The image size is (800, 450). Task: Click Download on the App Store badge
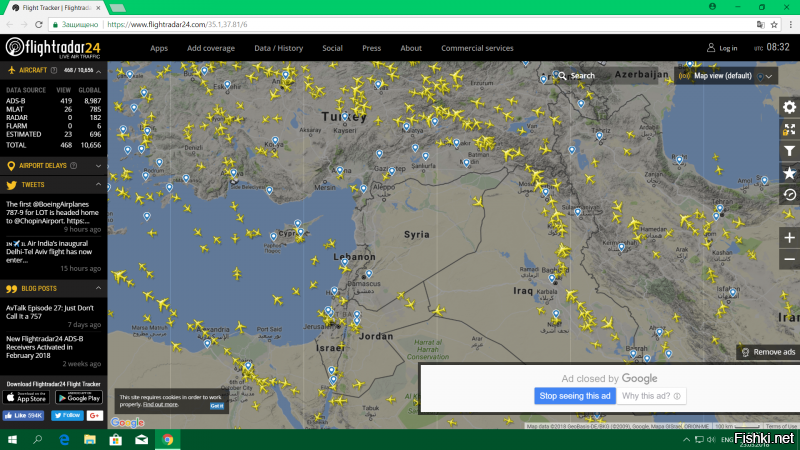(x=26, y=397)
